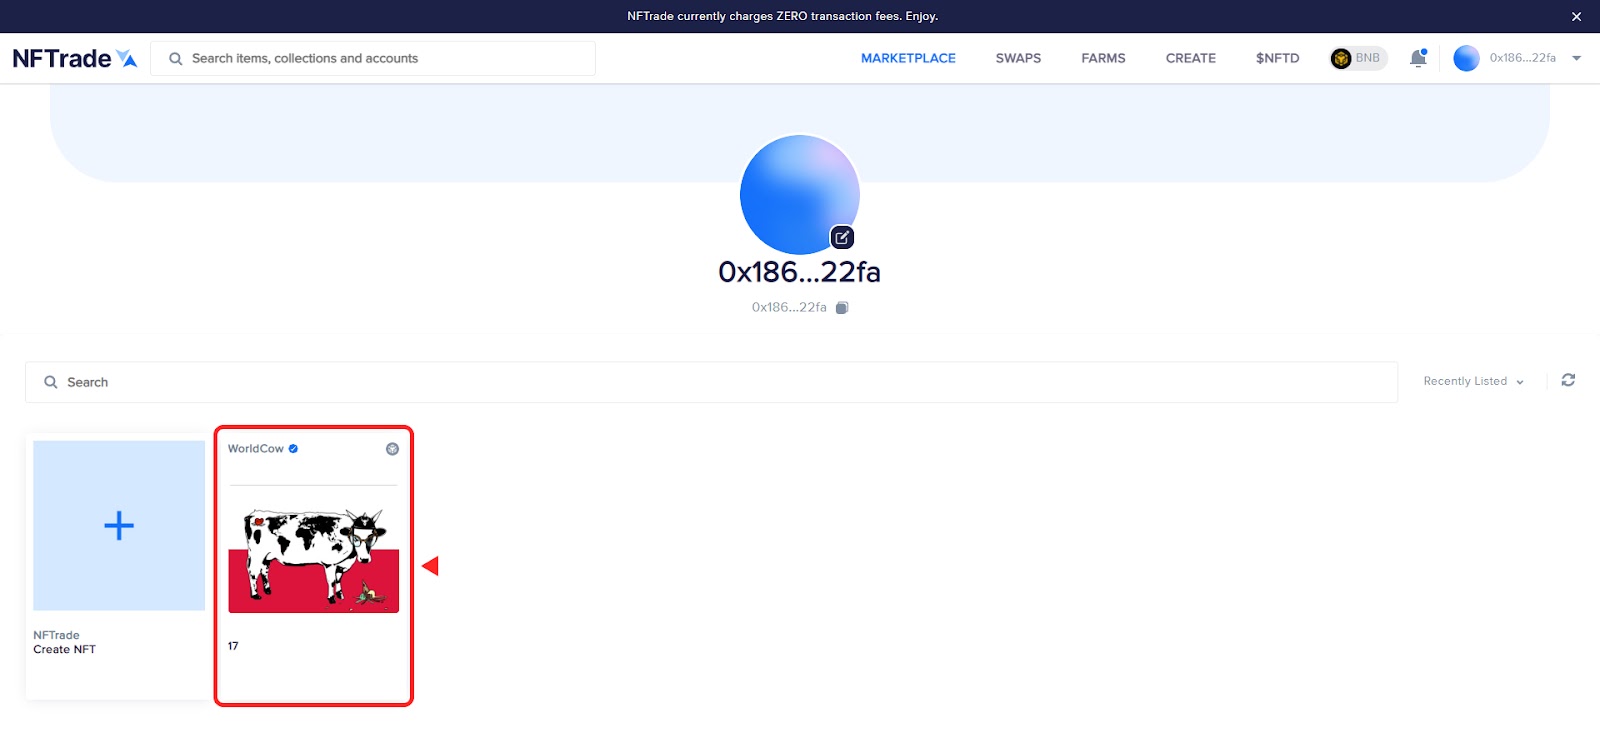Expand the account dropdown arrow
Image resolution: width=1600 pixels, height=733 pixels.
(1577, 58)
